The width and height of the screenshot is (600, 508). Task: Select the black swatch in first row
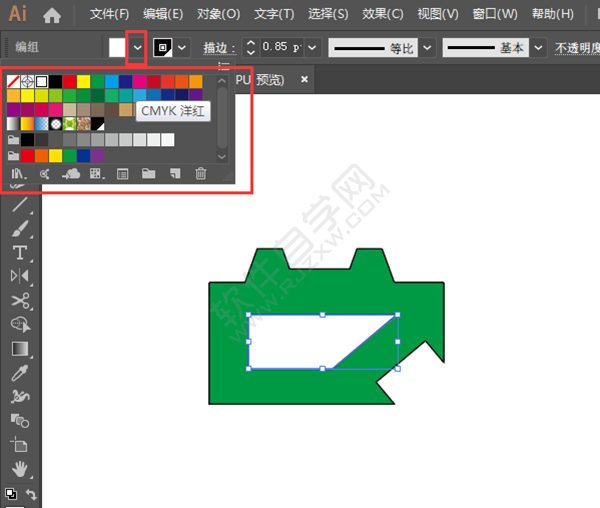(x=55, y=81)
